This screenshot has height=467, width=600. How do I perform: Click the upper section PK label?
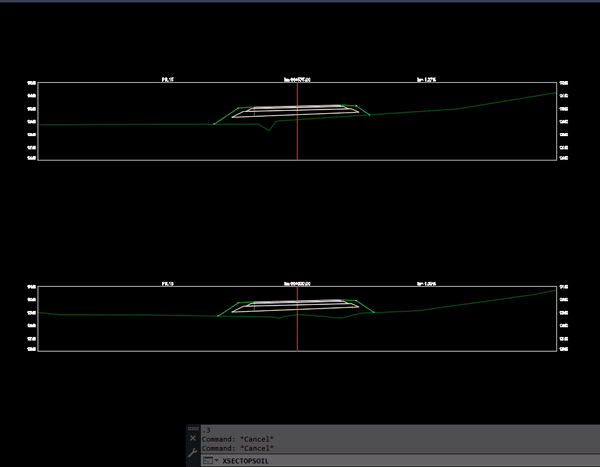pyautogui.click(x=168, y=78)
